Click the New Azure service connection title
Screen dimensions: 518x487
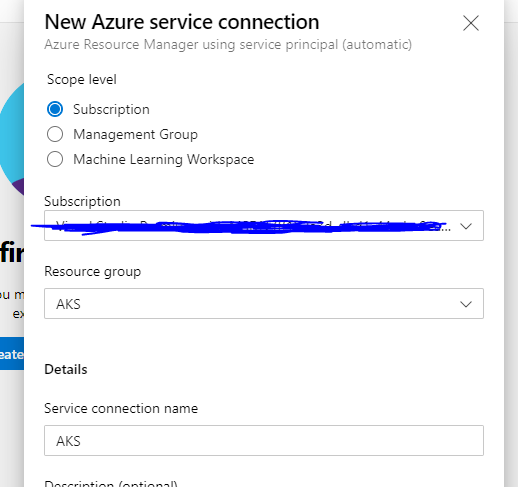pos(182,22)
